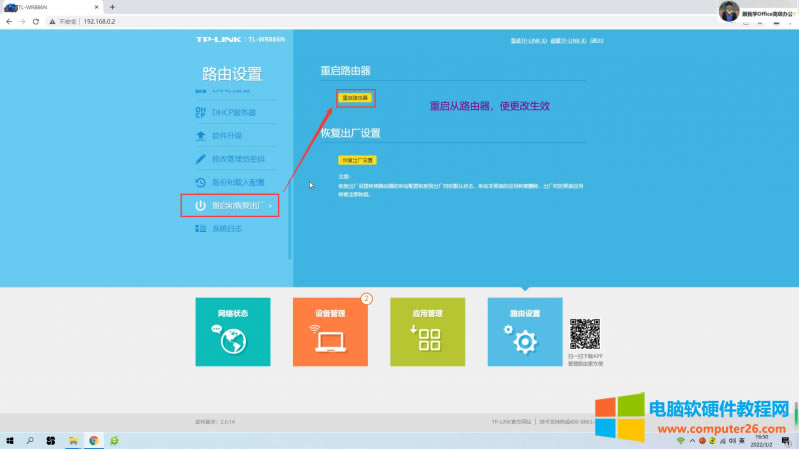Viewport: 799px width, 449px height.
Task: Click the taskbar search icon
Action: [30, 440]
